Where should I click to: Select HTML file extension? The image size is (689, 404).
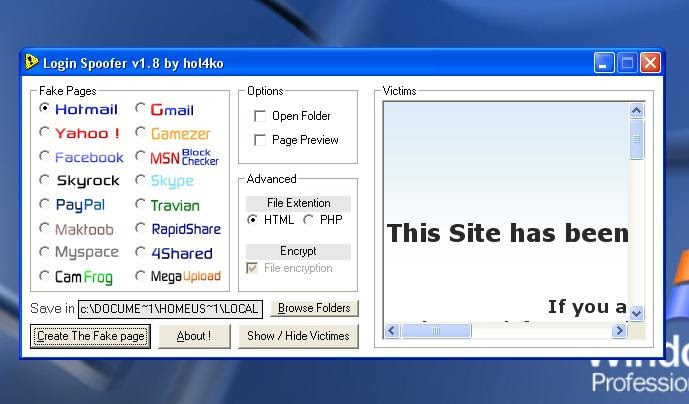(x=252, y=219)
